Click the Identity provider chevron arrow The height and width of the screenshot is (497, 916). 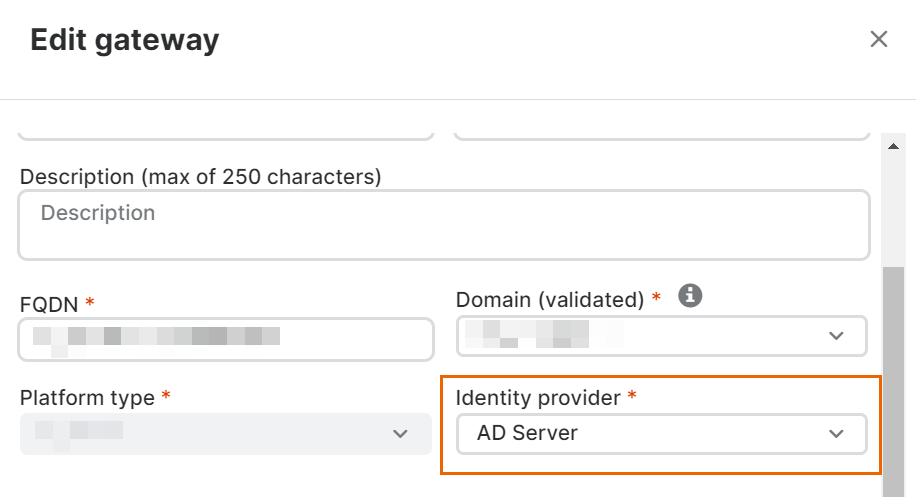click(836, 434)
